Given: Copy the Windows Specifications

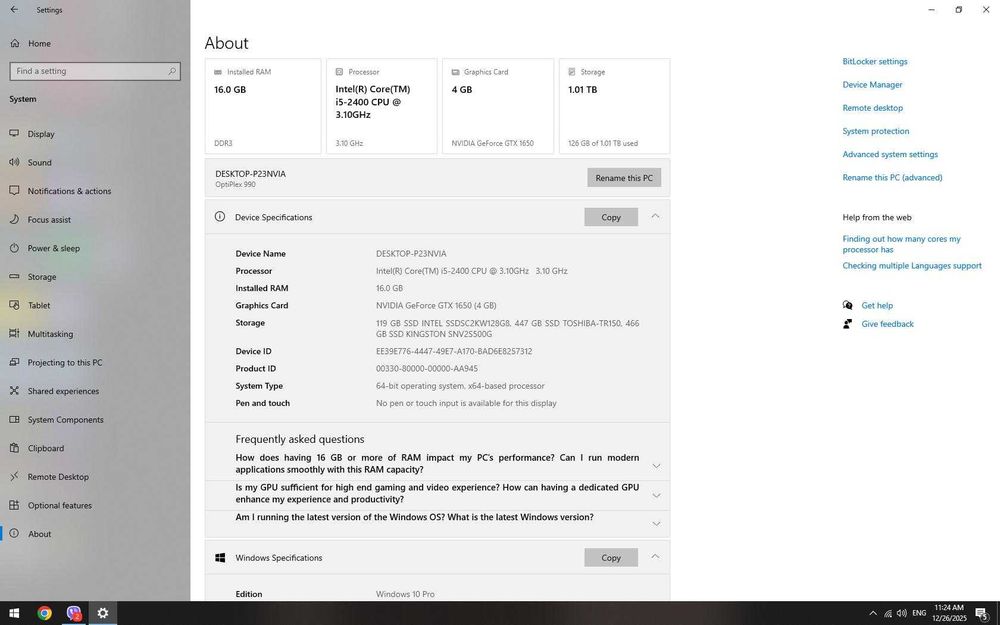Looking at the screenshot, I should [x=610, y=557].
